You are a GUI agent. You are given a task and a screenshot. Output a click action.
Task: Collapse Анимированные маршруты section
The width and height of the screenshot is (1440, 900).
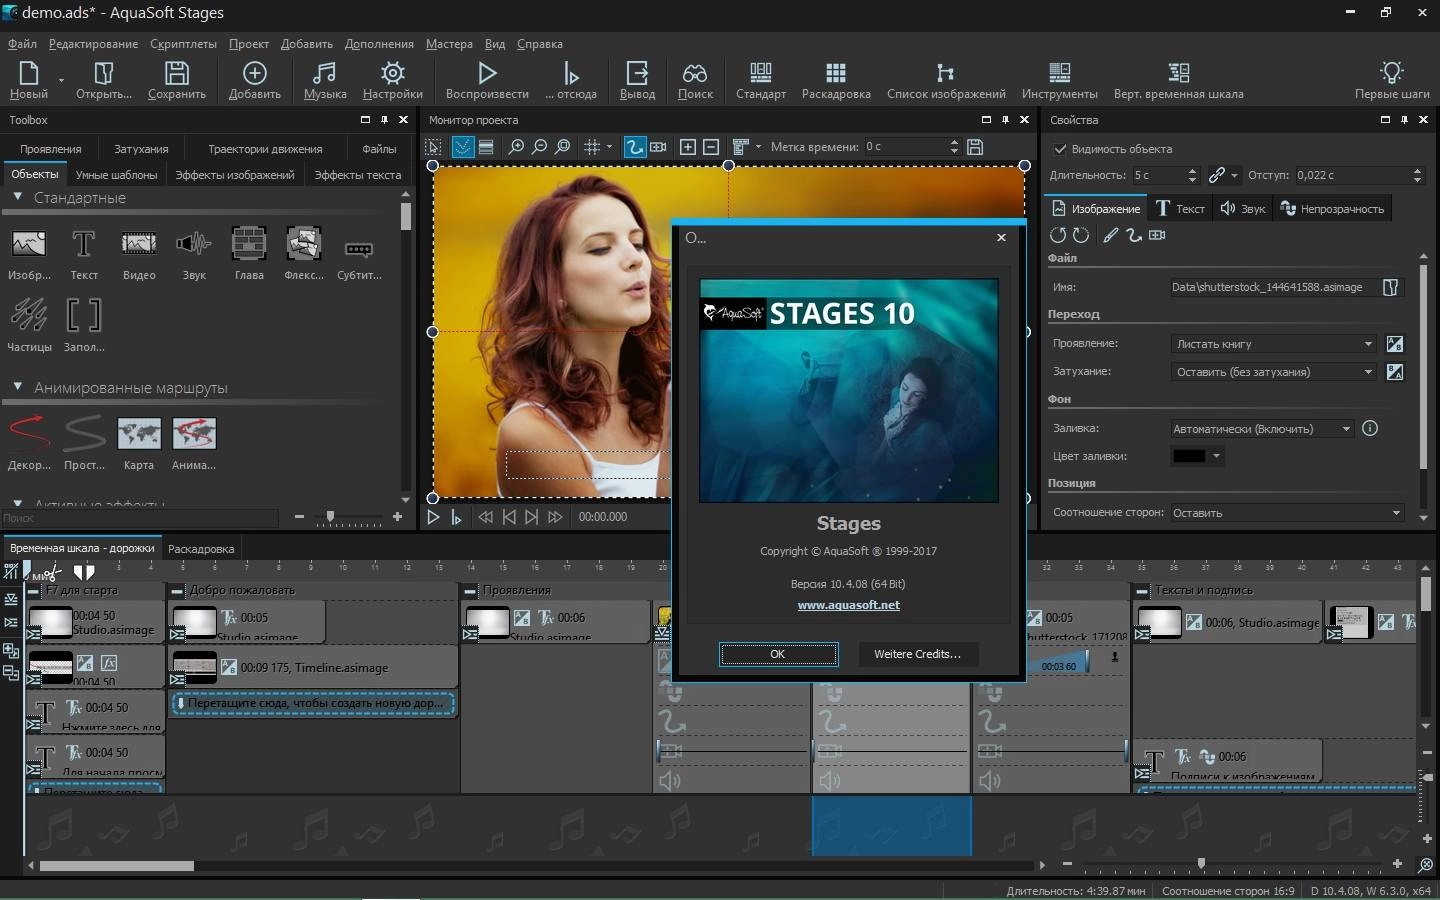click(x=17, y=387)
